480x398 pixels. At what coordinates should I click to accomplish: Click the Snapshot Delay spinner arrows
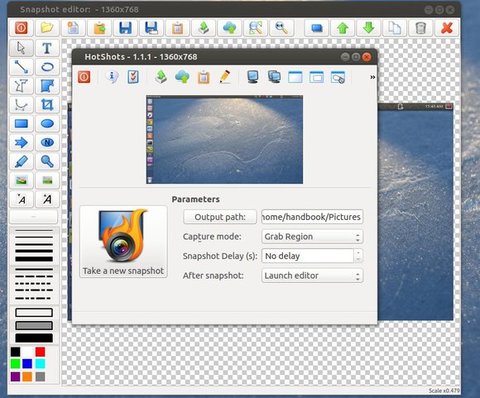pyautogui.click(x=358, y=256)
